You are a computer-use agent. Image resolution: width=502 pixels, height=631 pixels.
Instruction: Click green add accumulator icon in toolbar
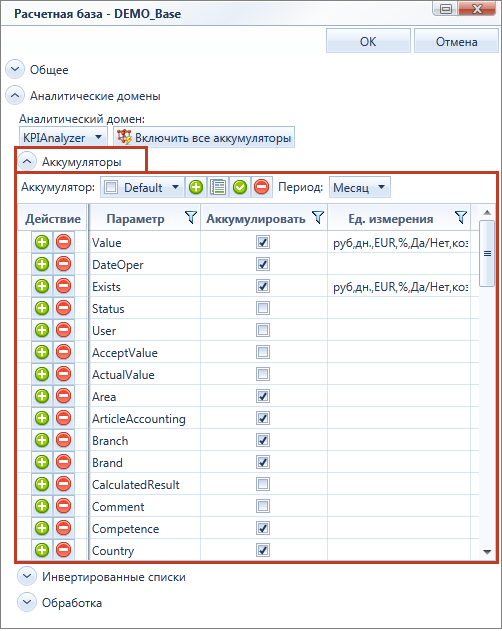tap(196, 188)
